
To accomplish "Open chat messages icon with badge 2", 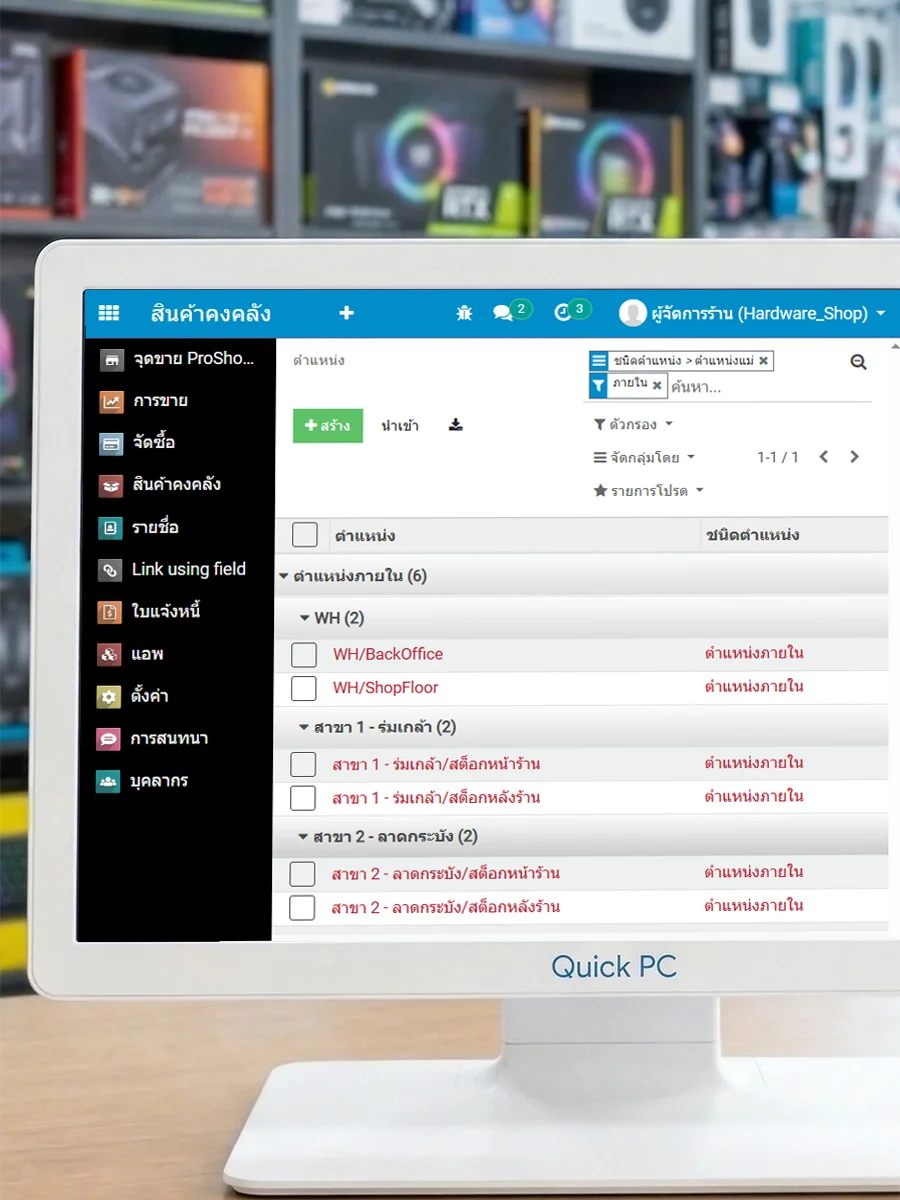I will pyautogui.click(x=503, y=313).
